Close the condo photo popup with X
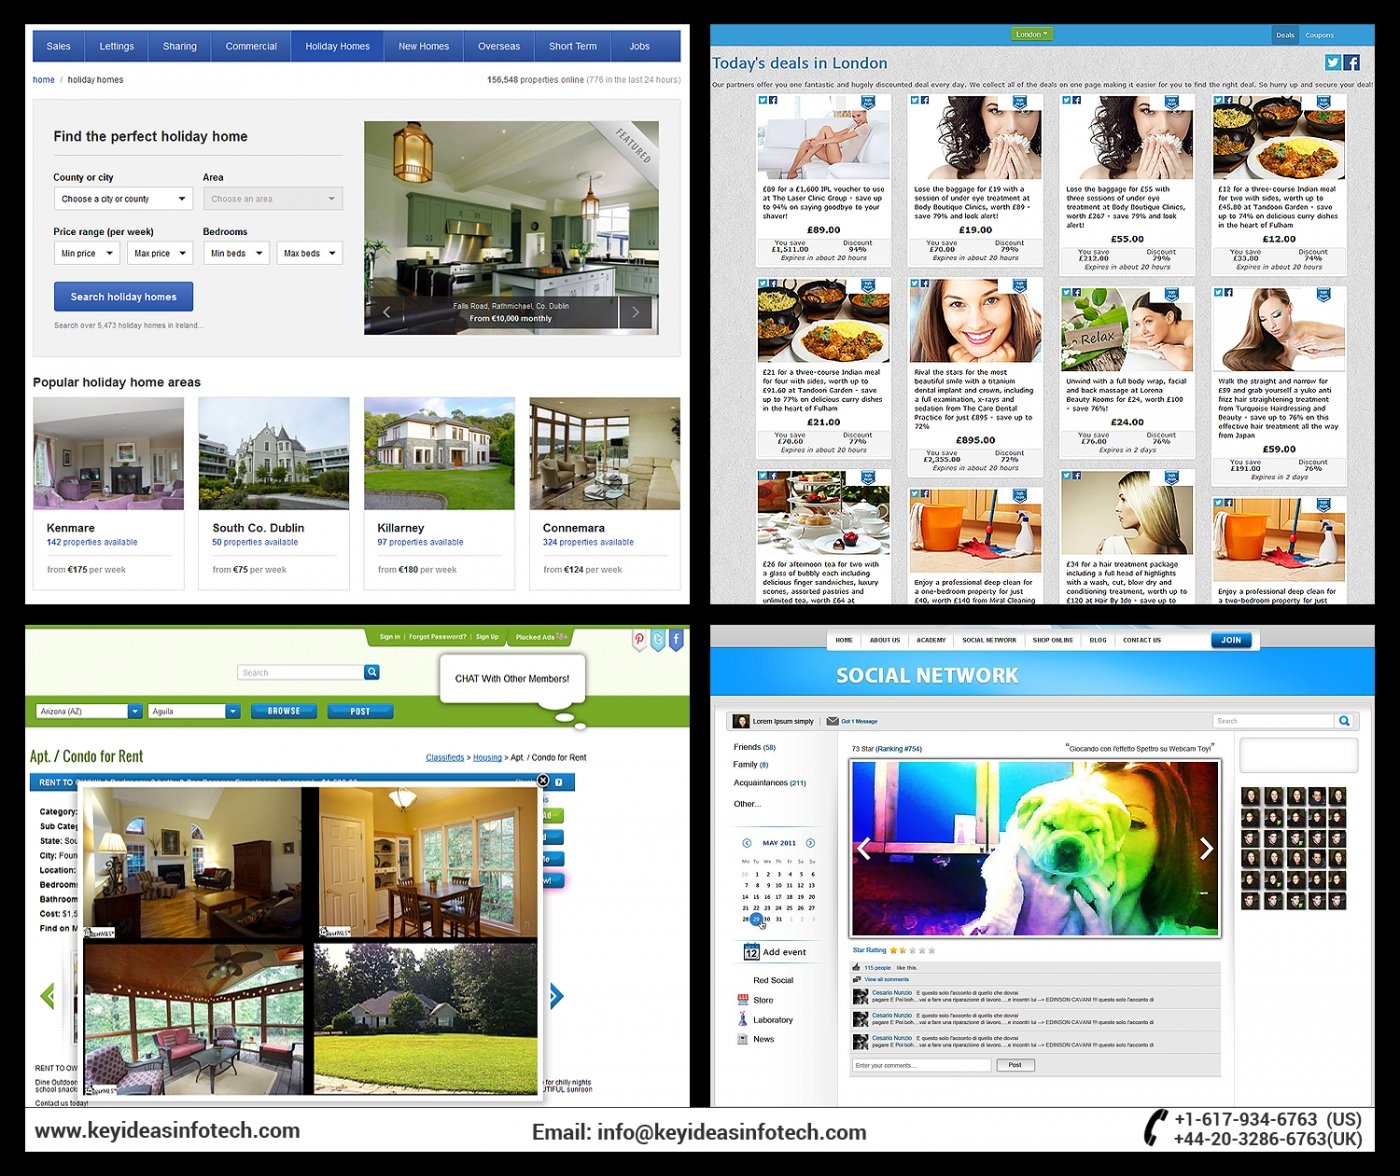The image size is (1400, 1176). click(543, 780)
